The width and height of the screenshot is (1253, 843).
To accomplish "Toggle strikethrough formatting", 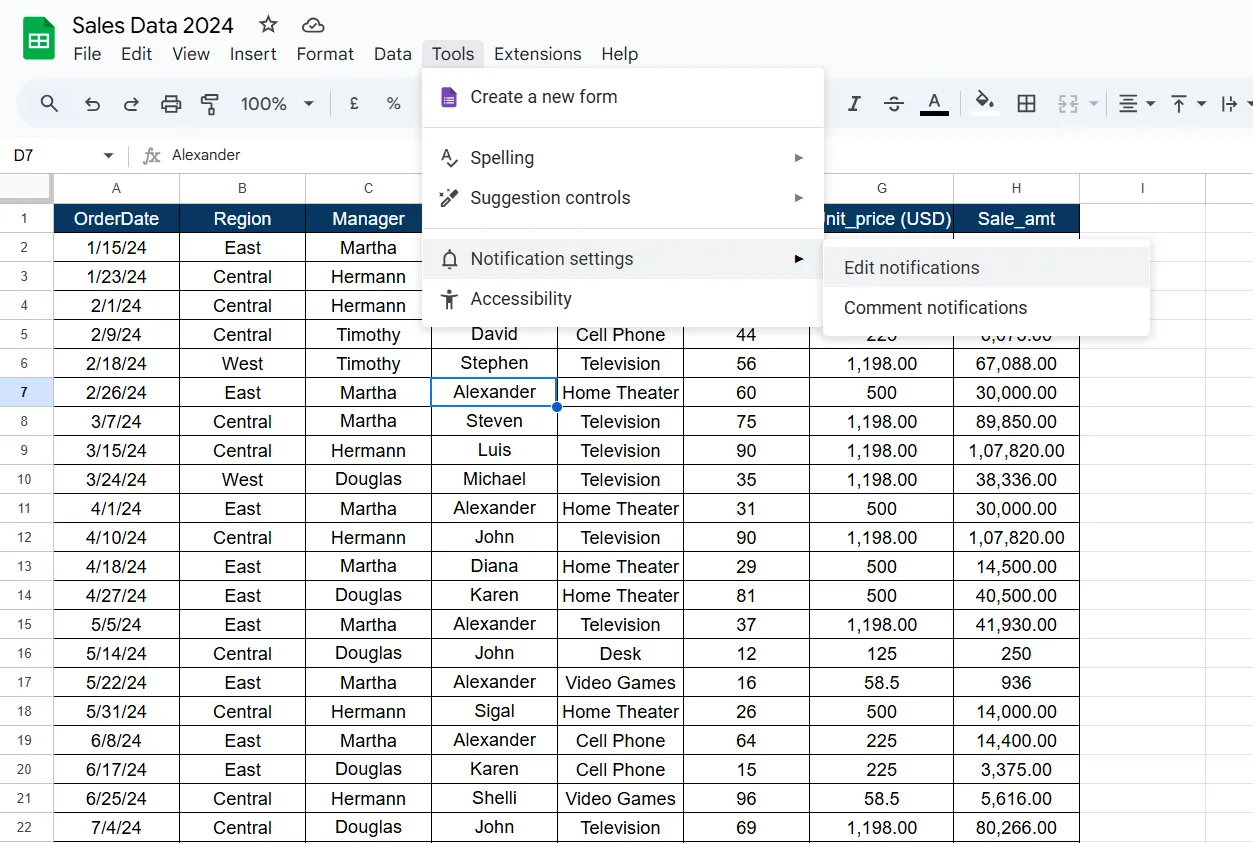I will coord(894,104).
